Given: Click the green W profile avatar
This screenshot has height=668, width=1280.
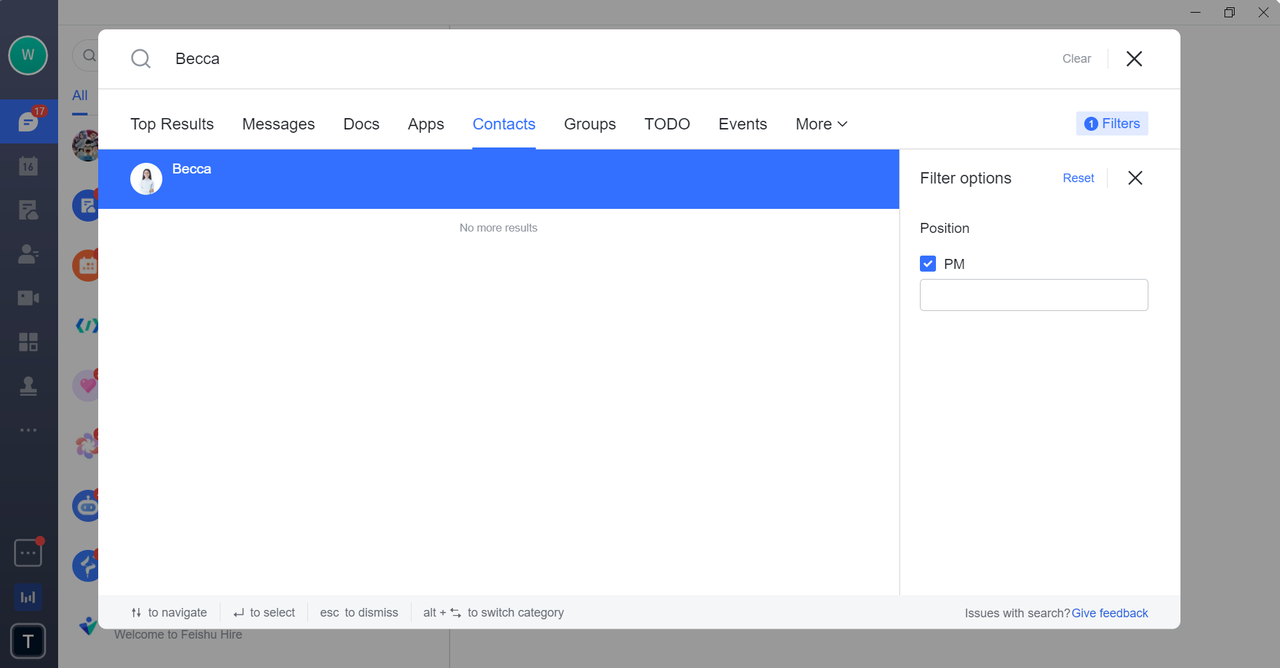Looking at the screenshot, I should [x=28, y=55].
